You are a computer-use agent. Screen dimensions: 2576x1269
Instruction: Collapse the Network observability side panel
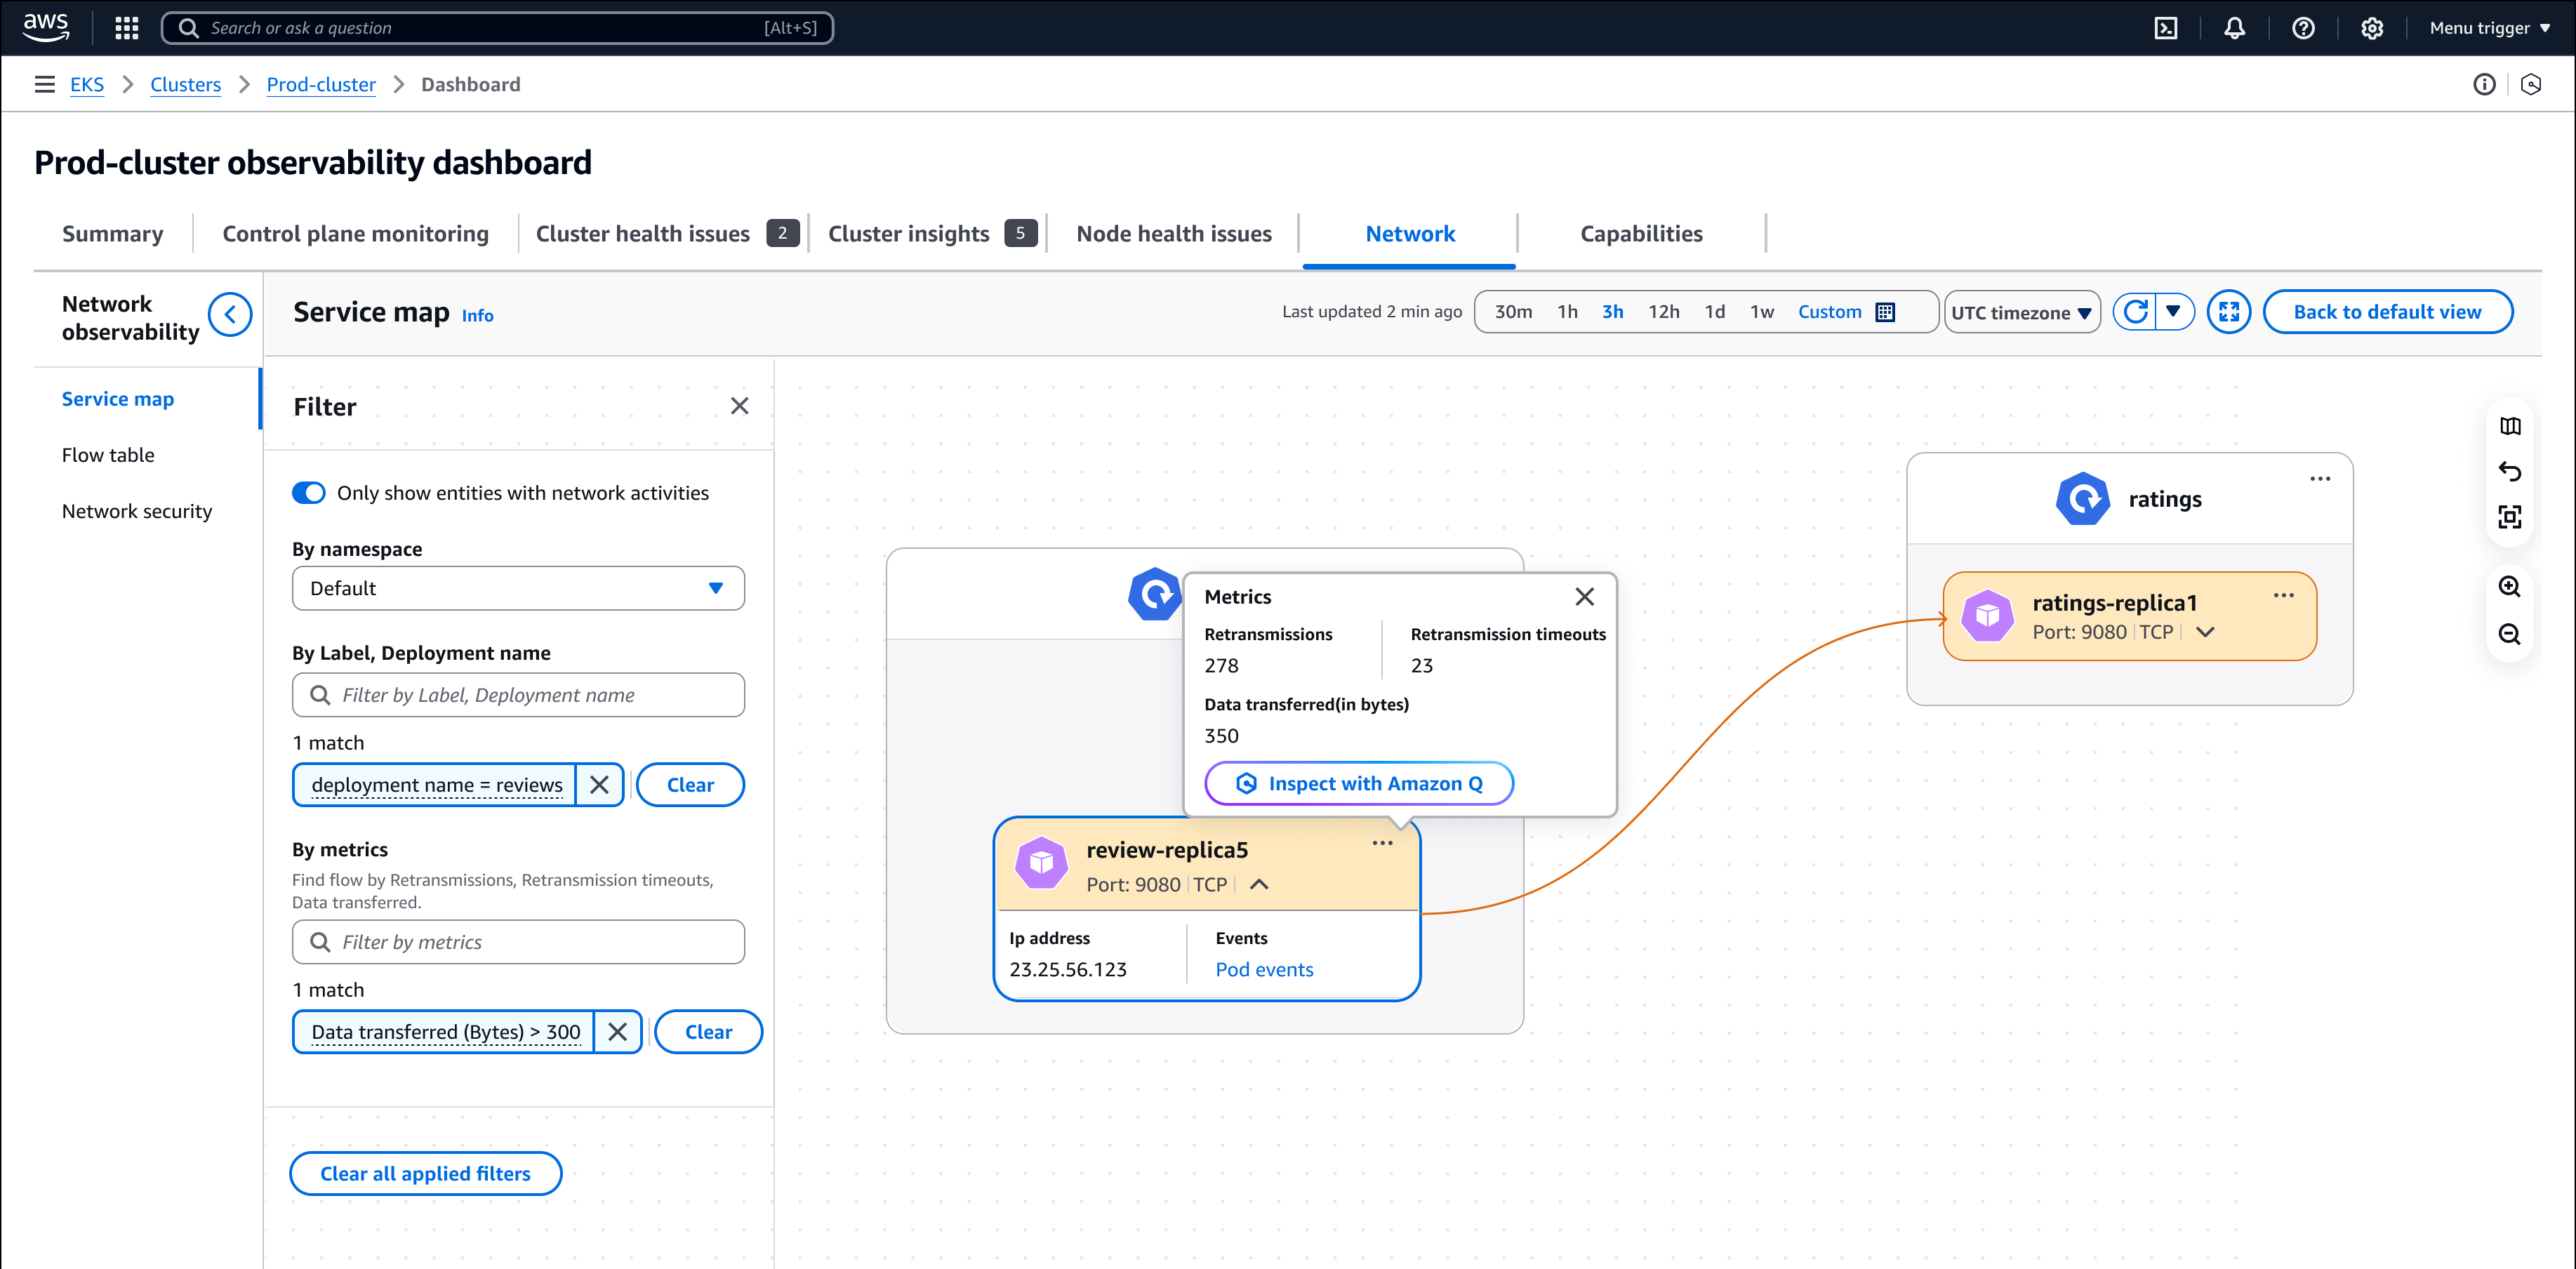(230, 315)
